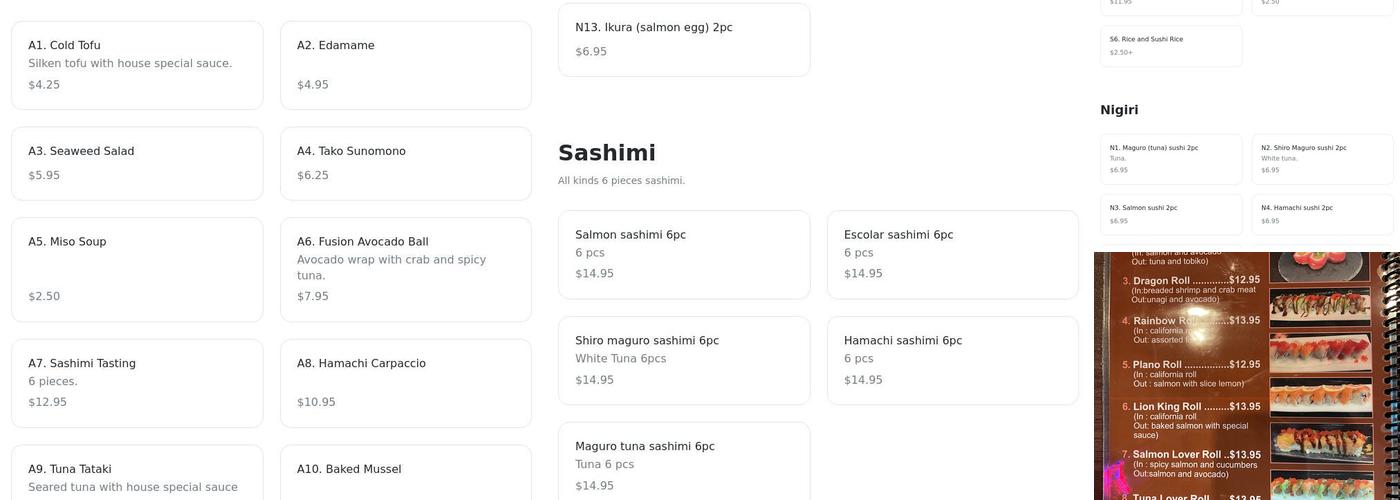The image size is (1400, 500).
Task: Select the A5. Miso Soup card
Action: click(x=137, y=269)
